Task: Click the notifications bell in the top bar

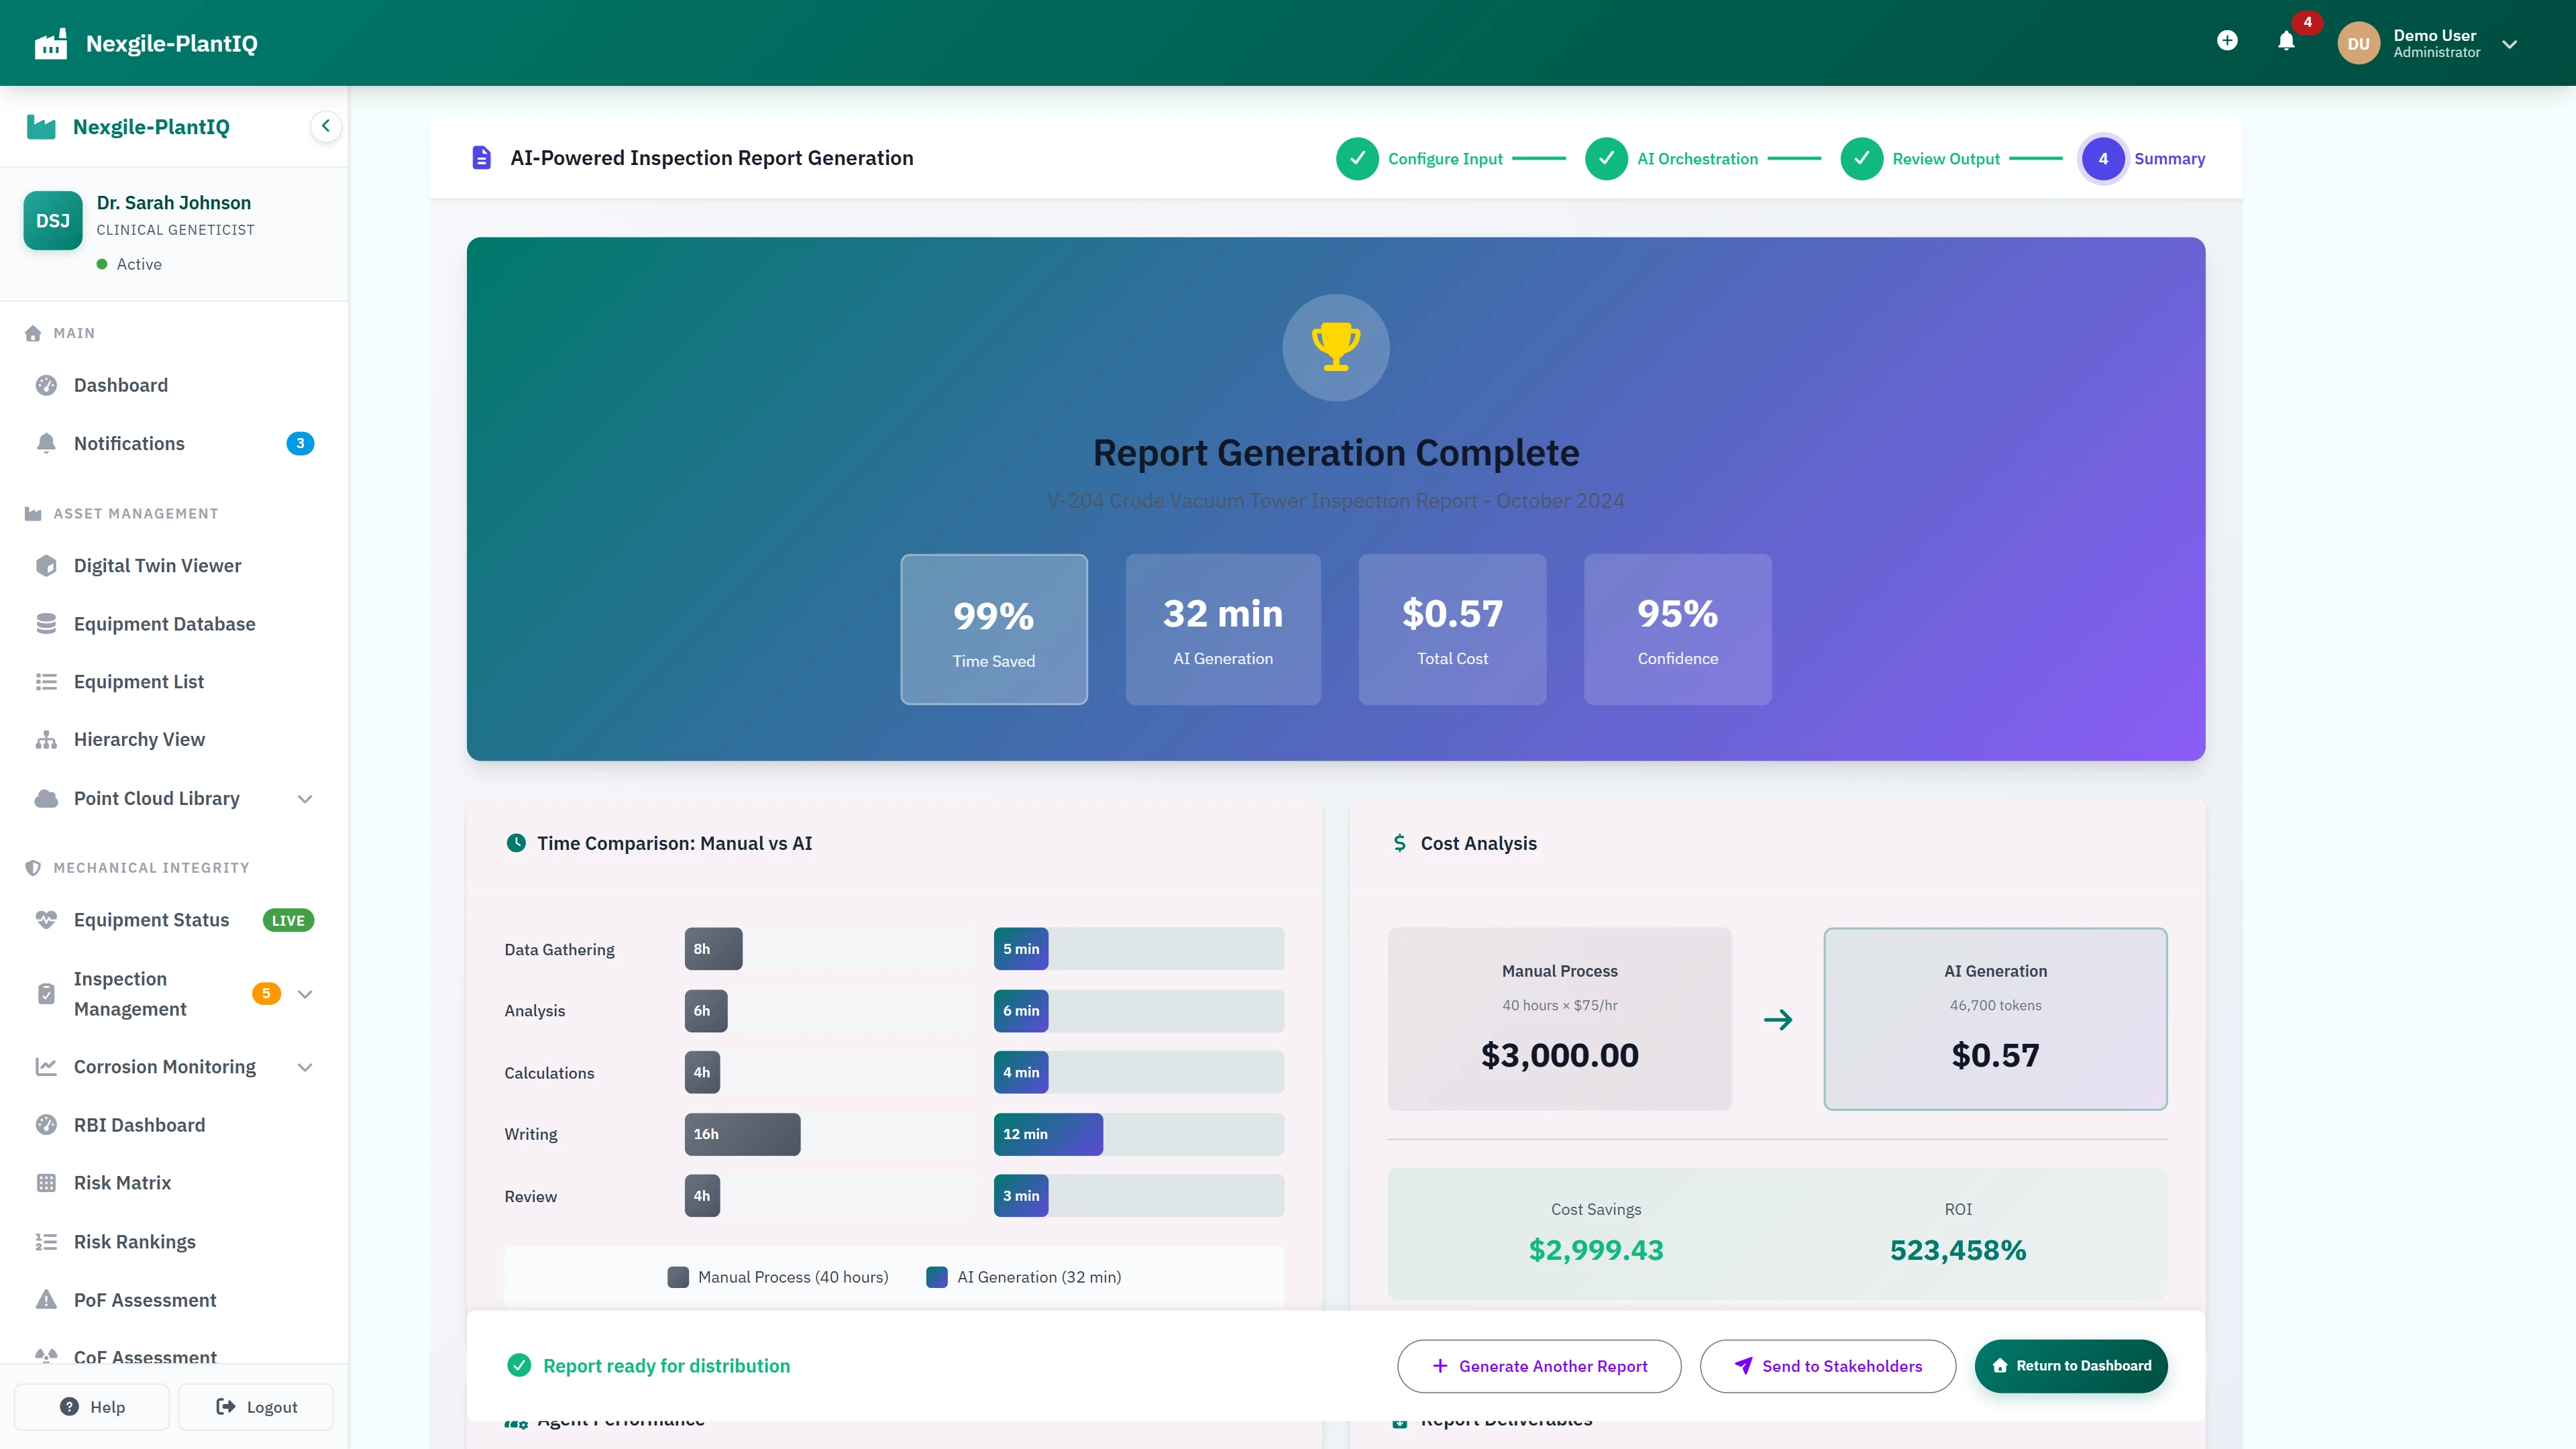Action: point(2285,41)
